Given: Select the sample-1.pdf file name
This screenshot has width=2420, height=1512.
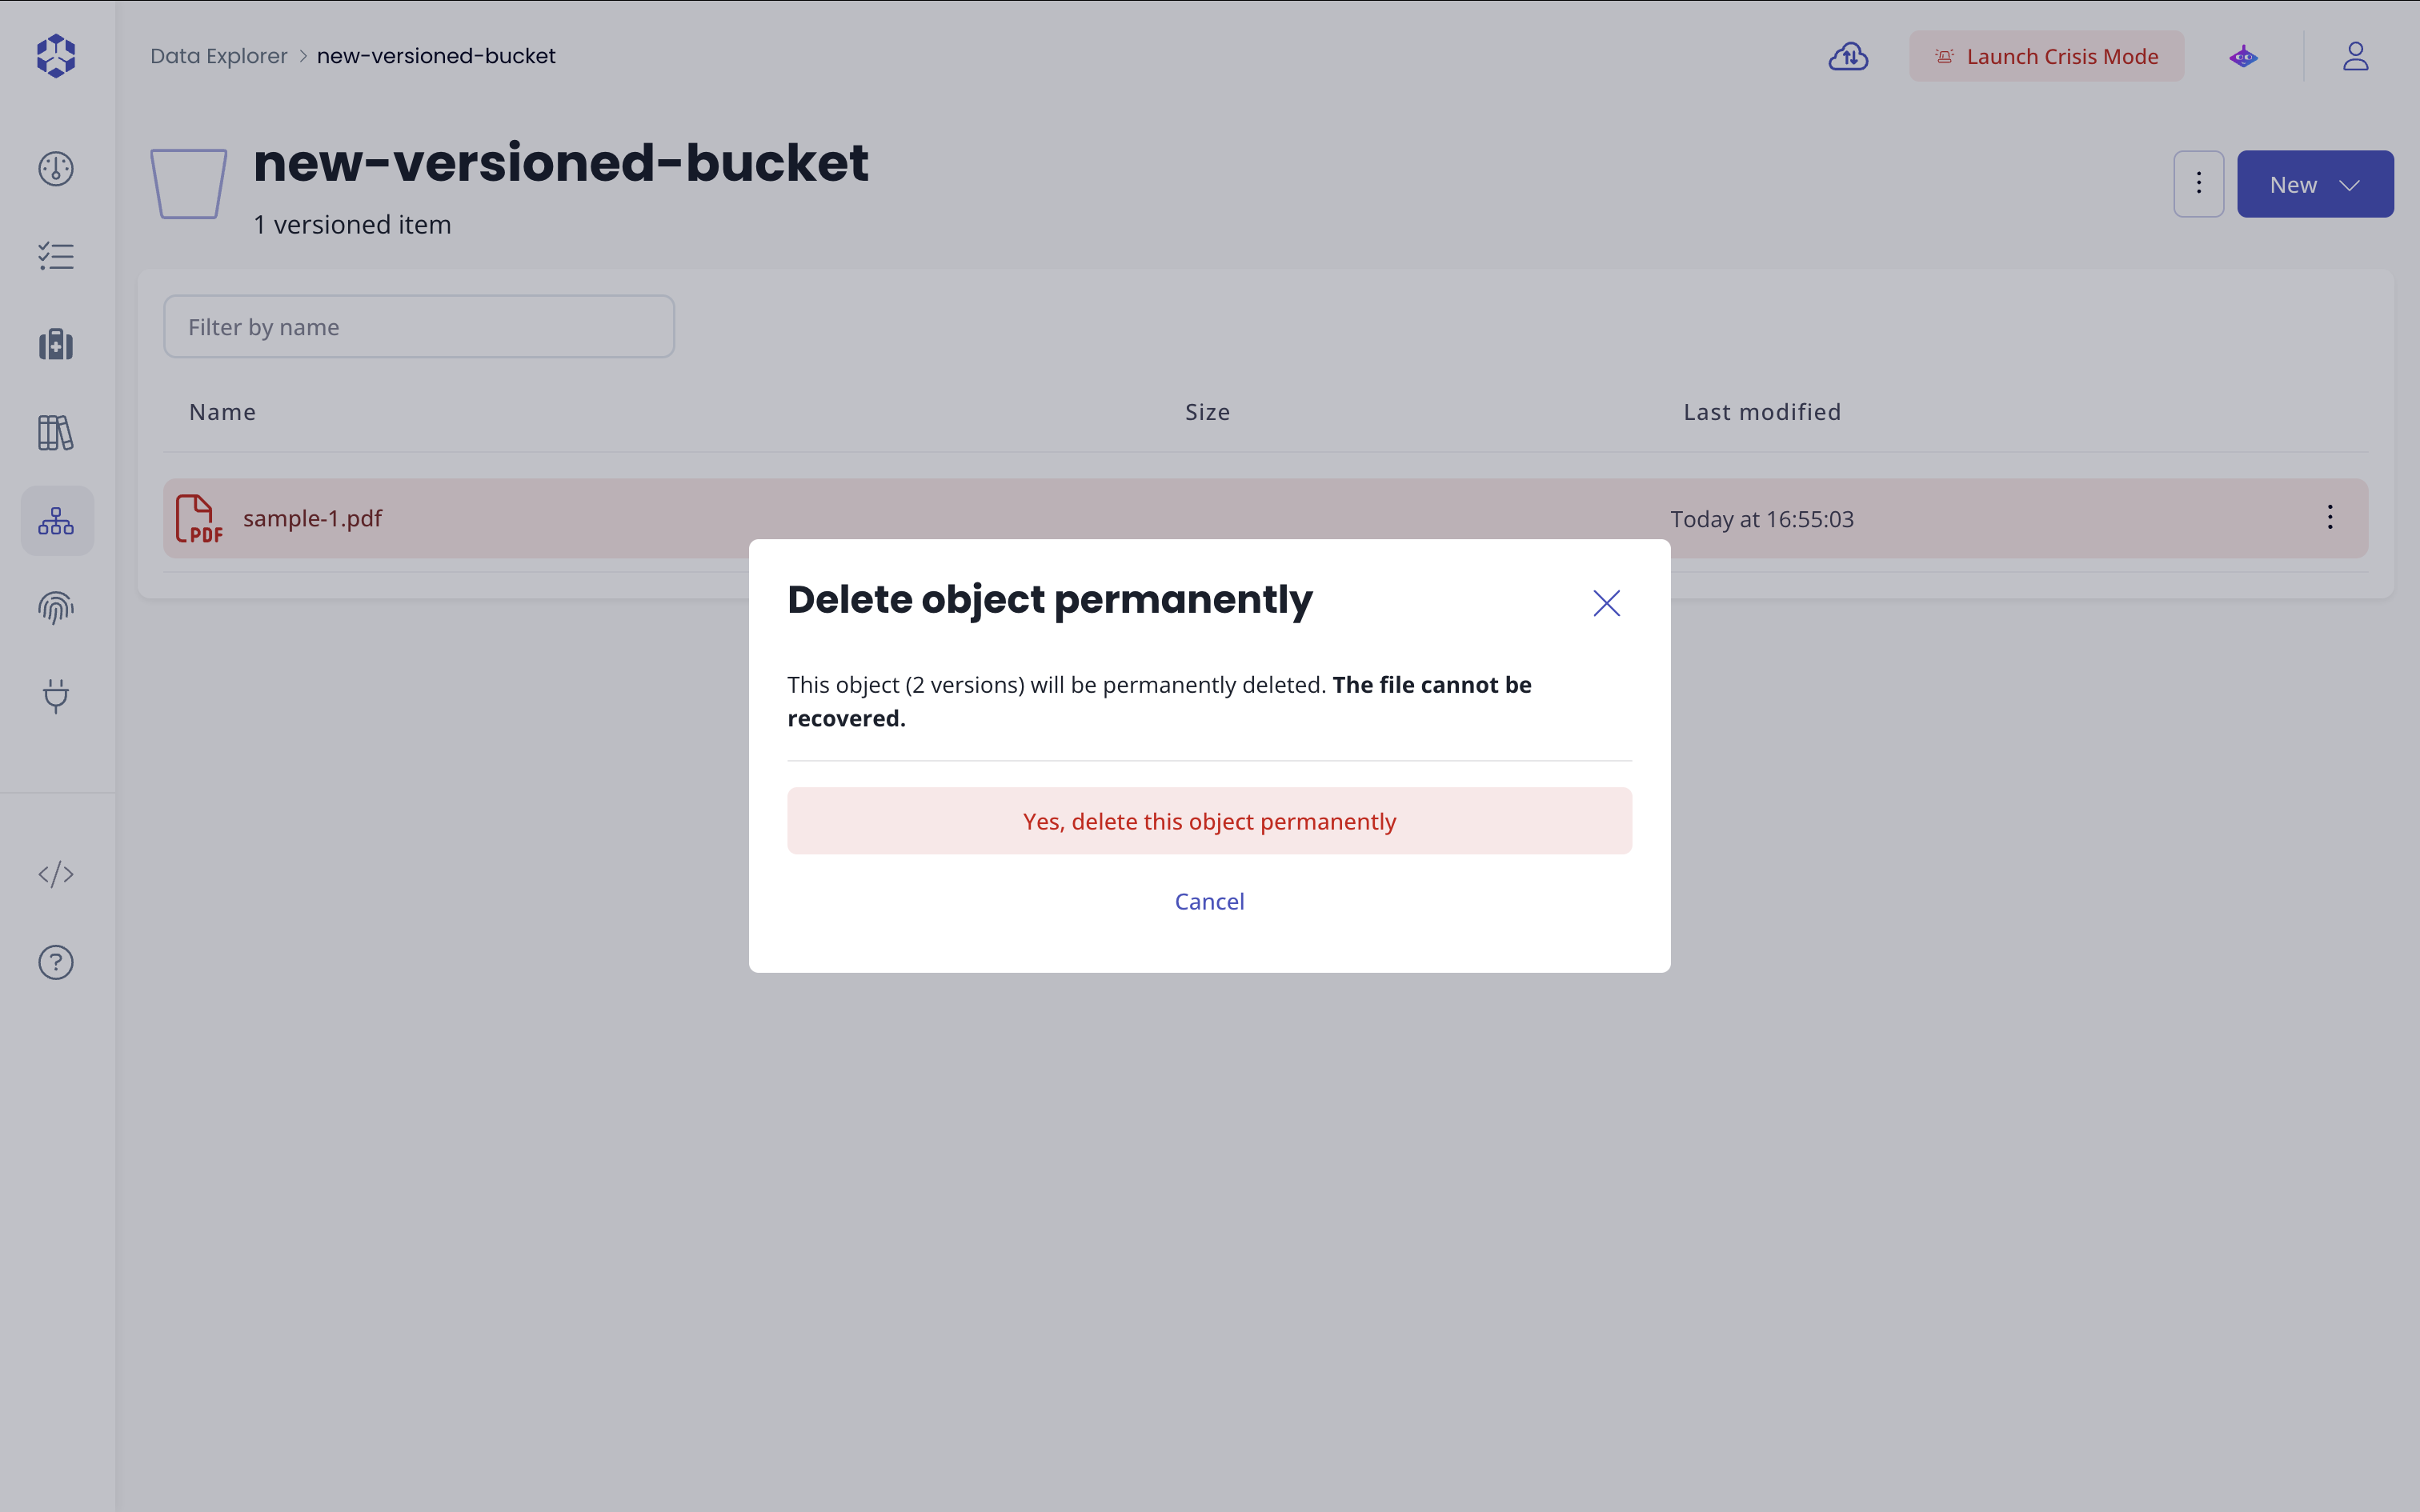Looking at the screenshot, I should [x=312, y=518].
